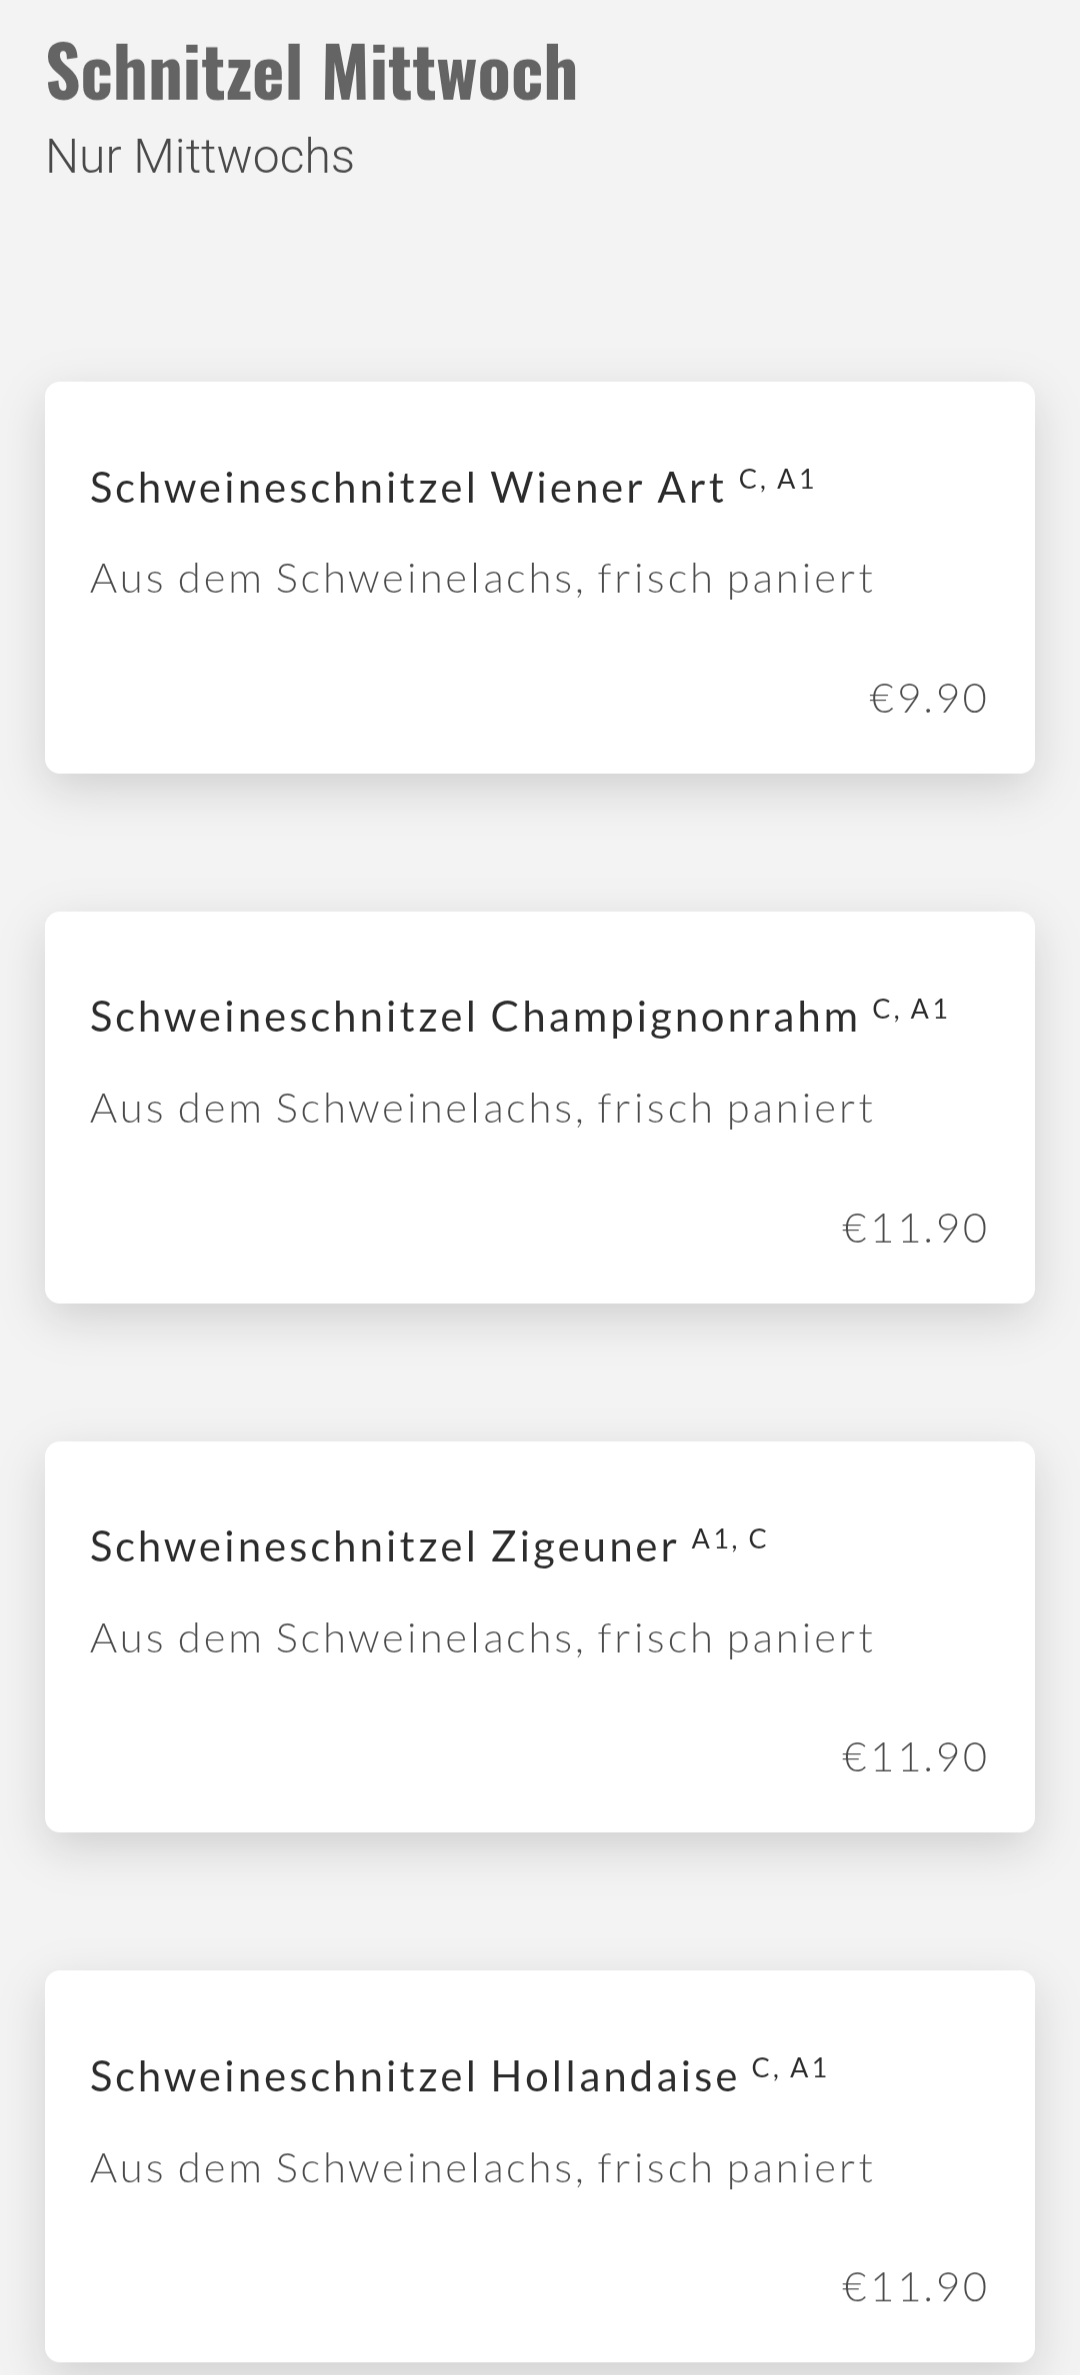Click the description under Schweineschnitzel Champignonrahm
The height and width of the screenshot is (2375, 1080).
tap(482, 1109)
